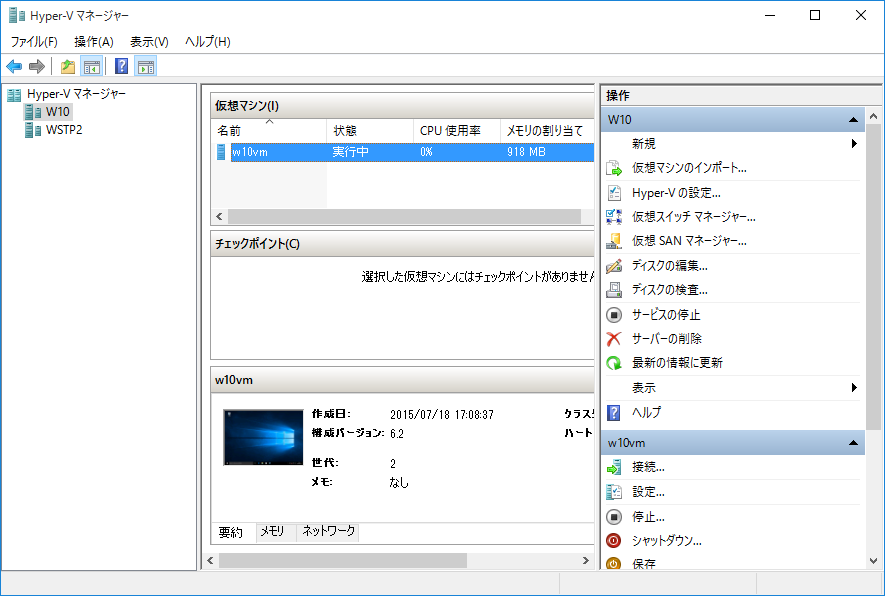
Task: Open 仮想スイッチ マネージャー... action
Action: click(x=694, y=217)
